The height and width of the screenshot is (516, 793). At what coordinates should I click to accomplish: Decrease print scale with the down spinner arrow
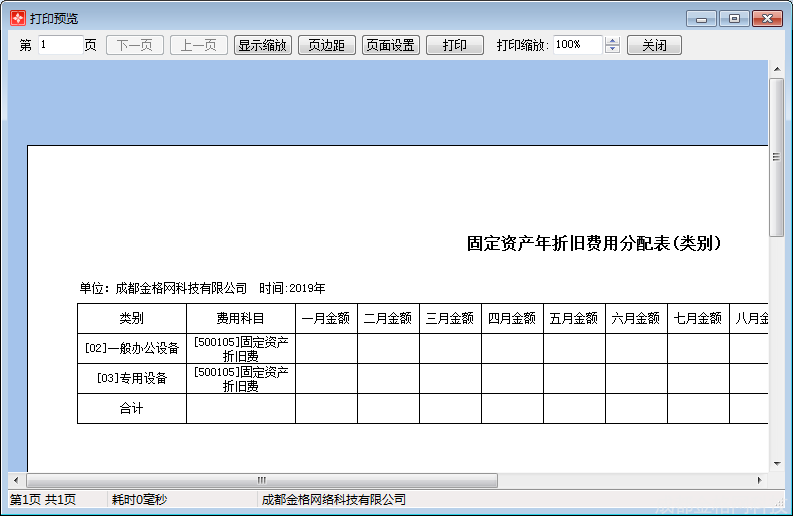pyautogui.click(x=613, y=50)
